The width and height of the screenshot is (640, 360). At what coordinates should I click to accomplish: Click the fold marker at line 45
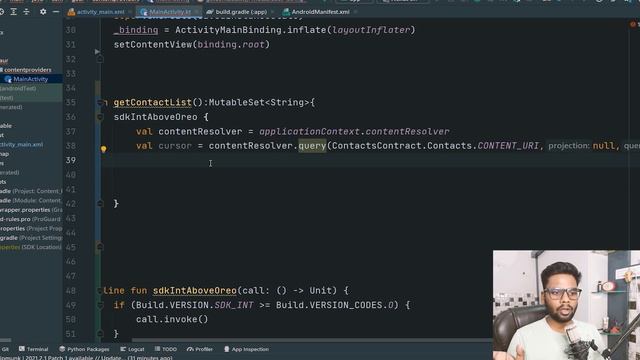click(100, 247)
